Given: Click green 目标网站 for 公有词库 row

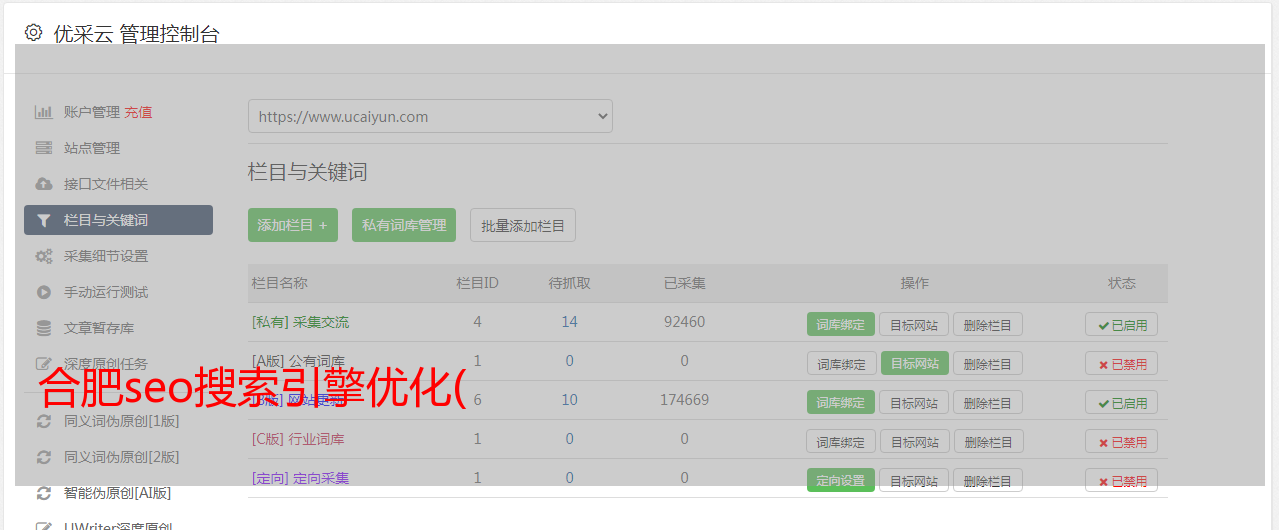Looking at the screenshot, I should pos(915,363).
